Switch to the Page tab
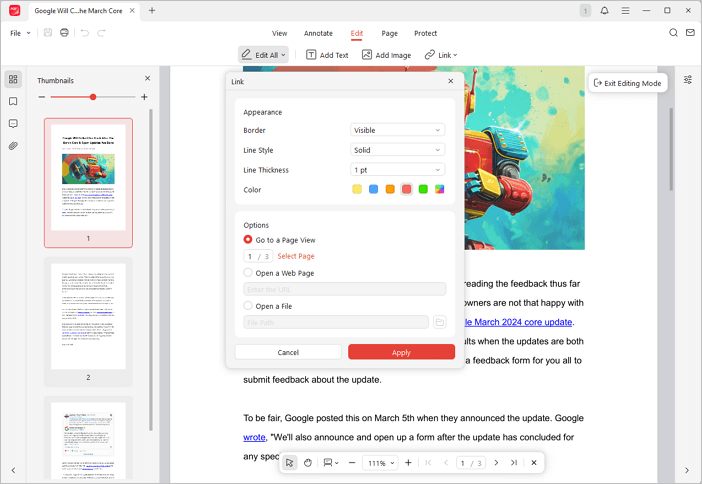Viewport: 702px width, 484px height. click(x=390, y=33)
